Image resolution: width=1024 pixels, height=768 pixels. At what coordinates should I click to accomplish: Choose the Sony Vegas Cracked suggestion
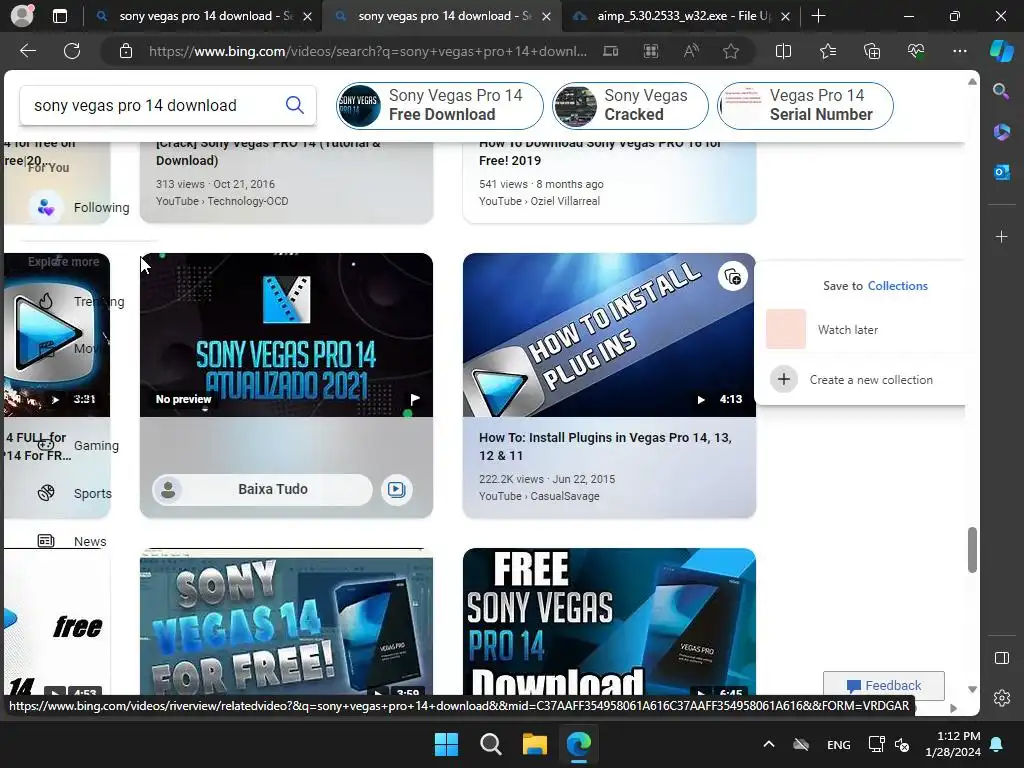(x=630, y=105)
